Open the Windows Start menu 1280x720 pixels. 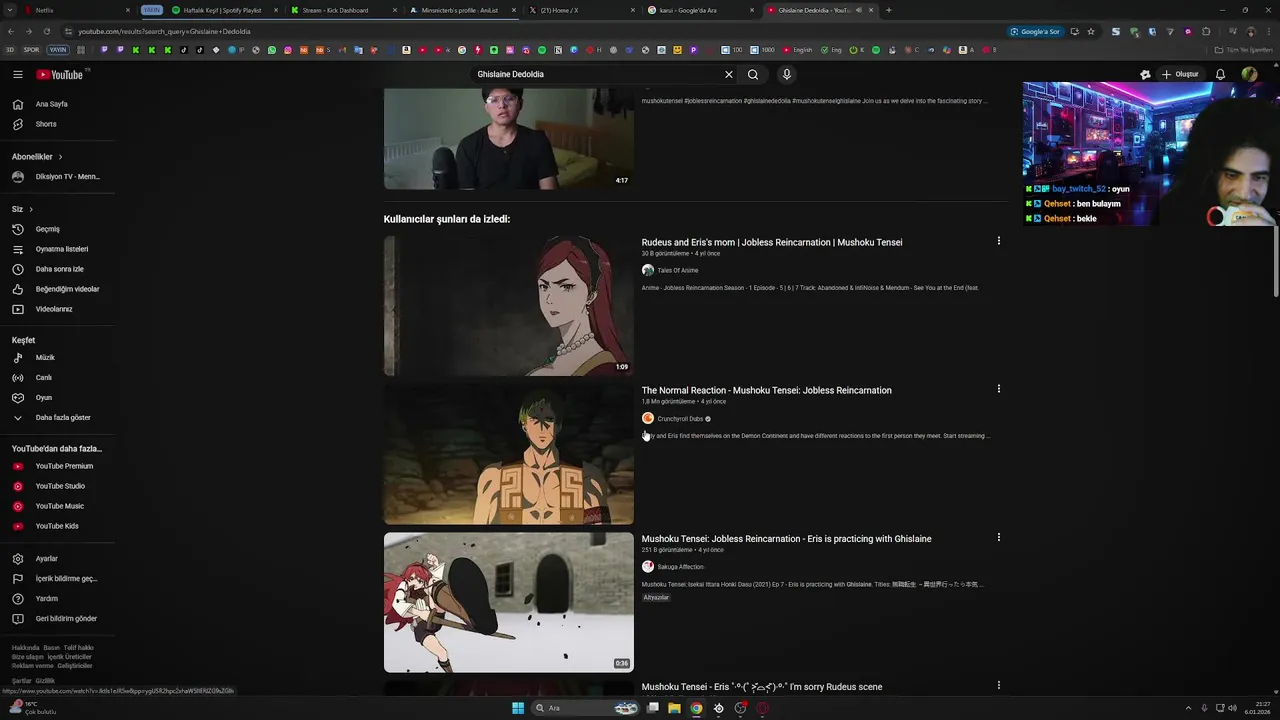[x=518, y=708]
